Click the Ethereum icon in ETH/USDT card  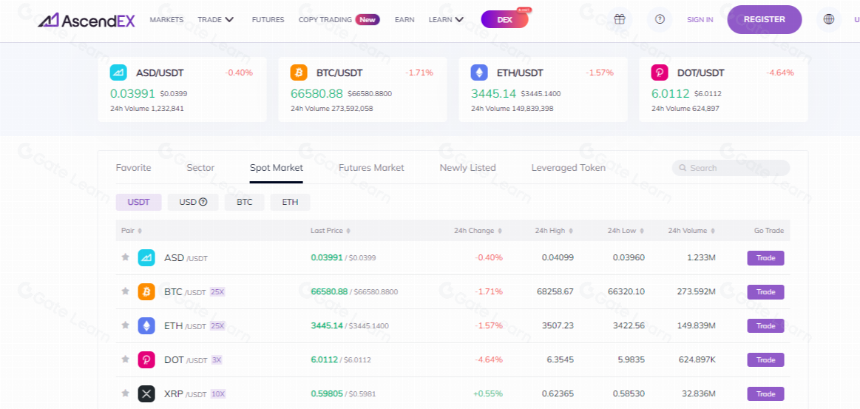tap(479, 73)
